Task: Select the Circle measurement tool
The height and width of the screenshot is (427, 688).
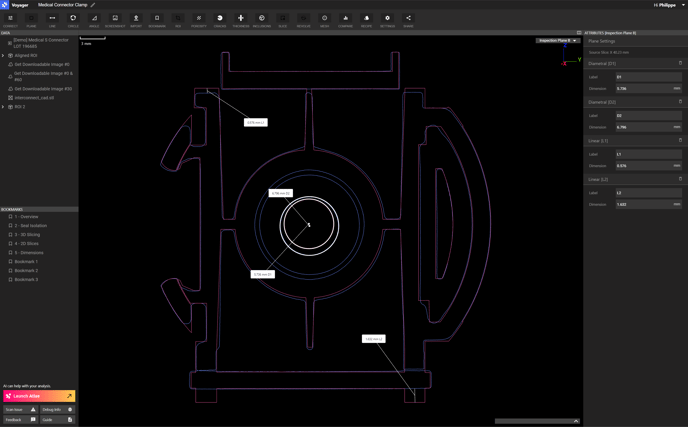Action: click(73, 20)
